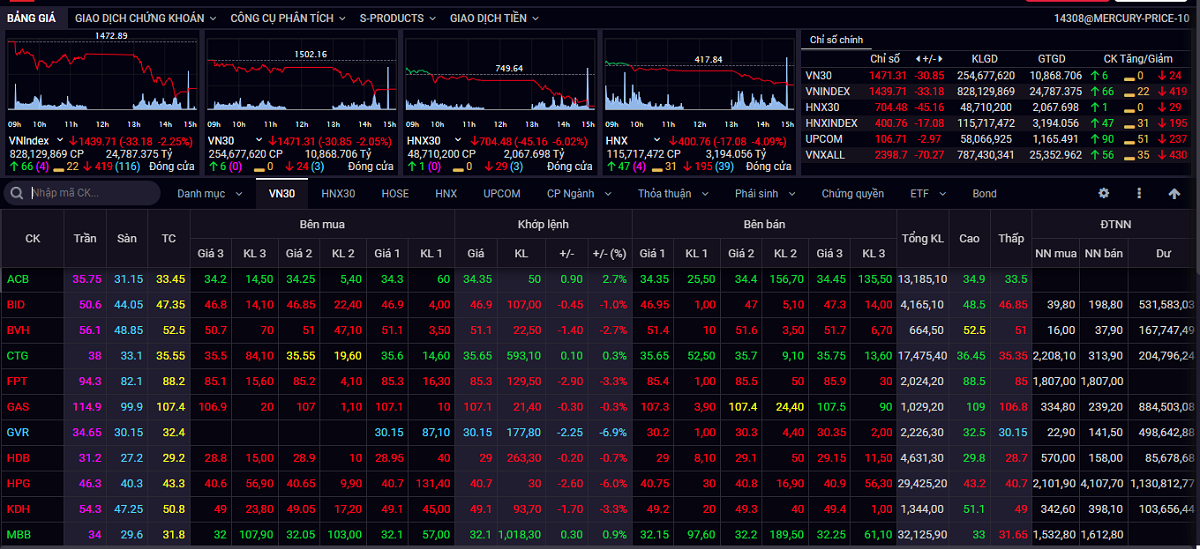The image size is (1200, 549).
Task: Click the HPG ticker symbol
Action: [x=16, y=483]
